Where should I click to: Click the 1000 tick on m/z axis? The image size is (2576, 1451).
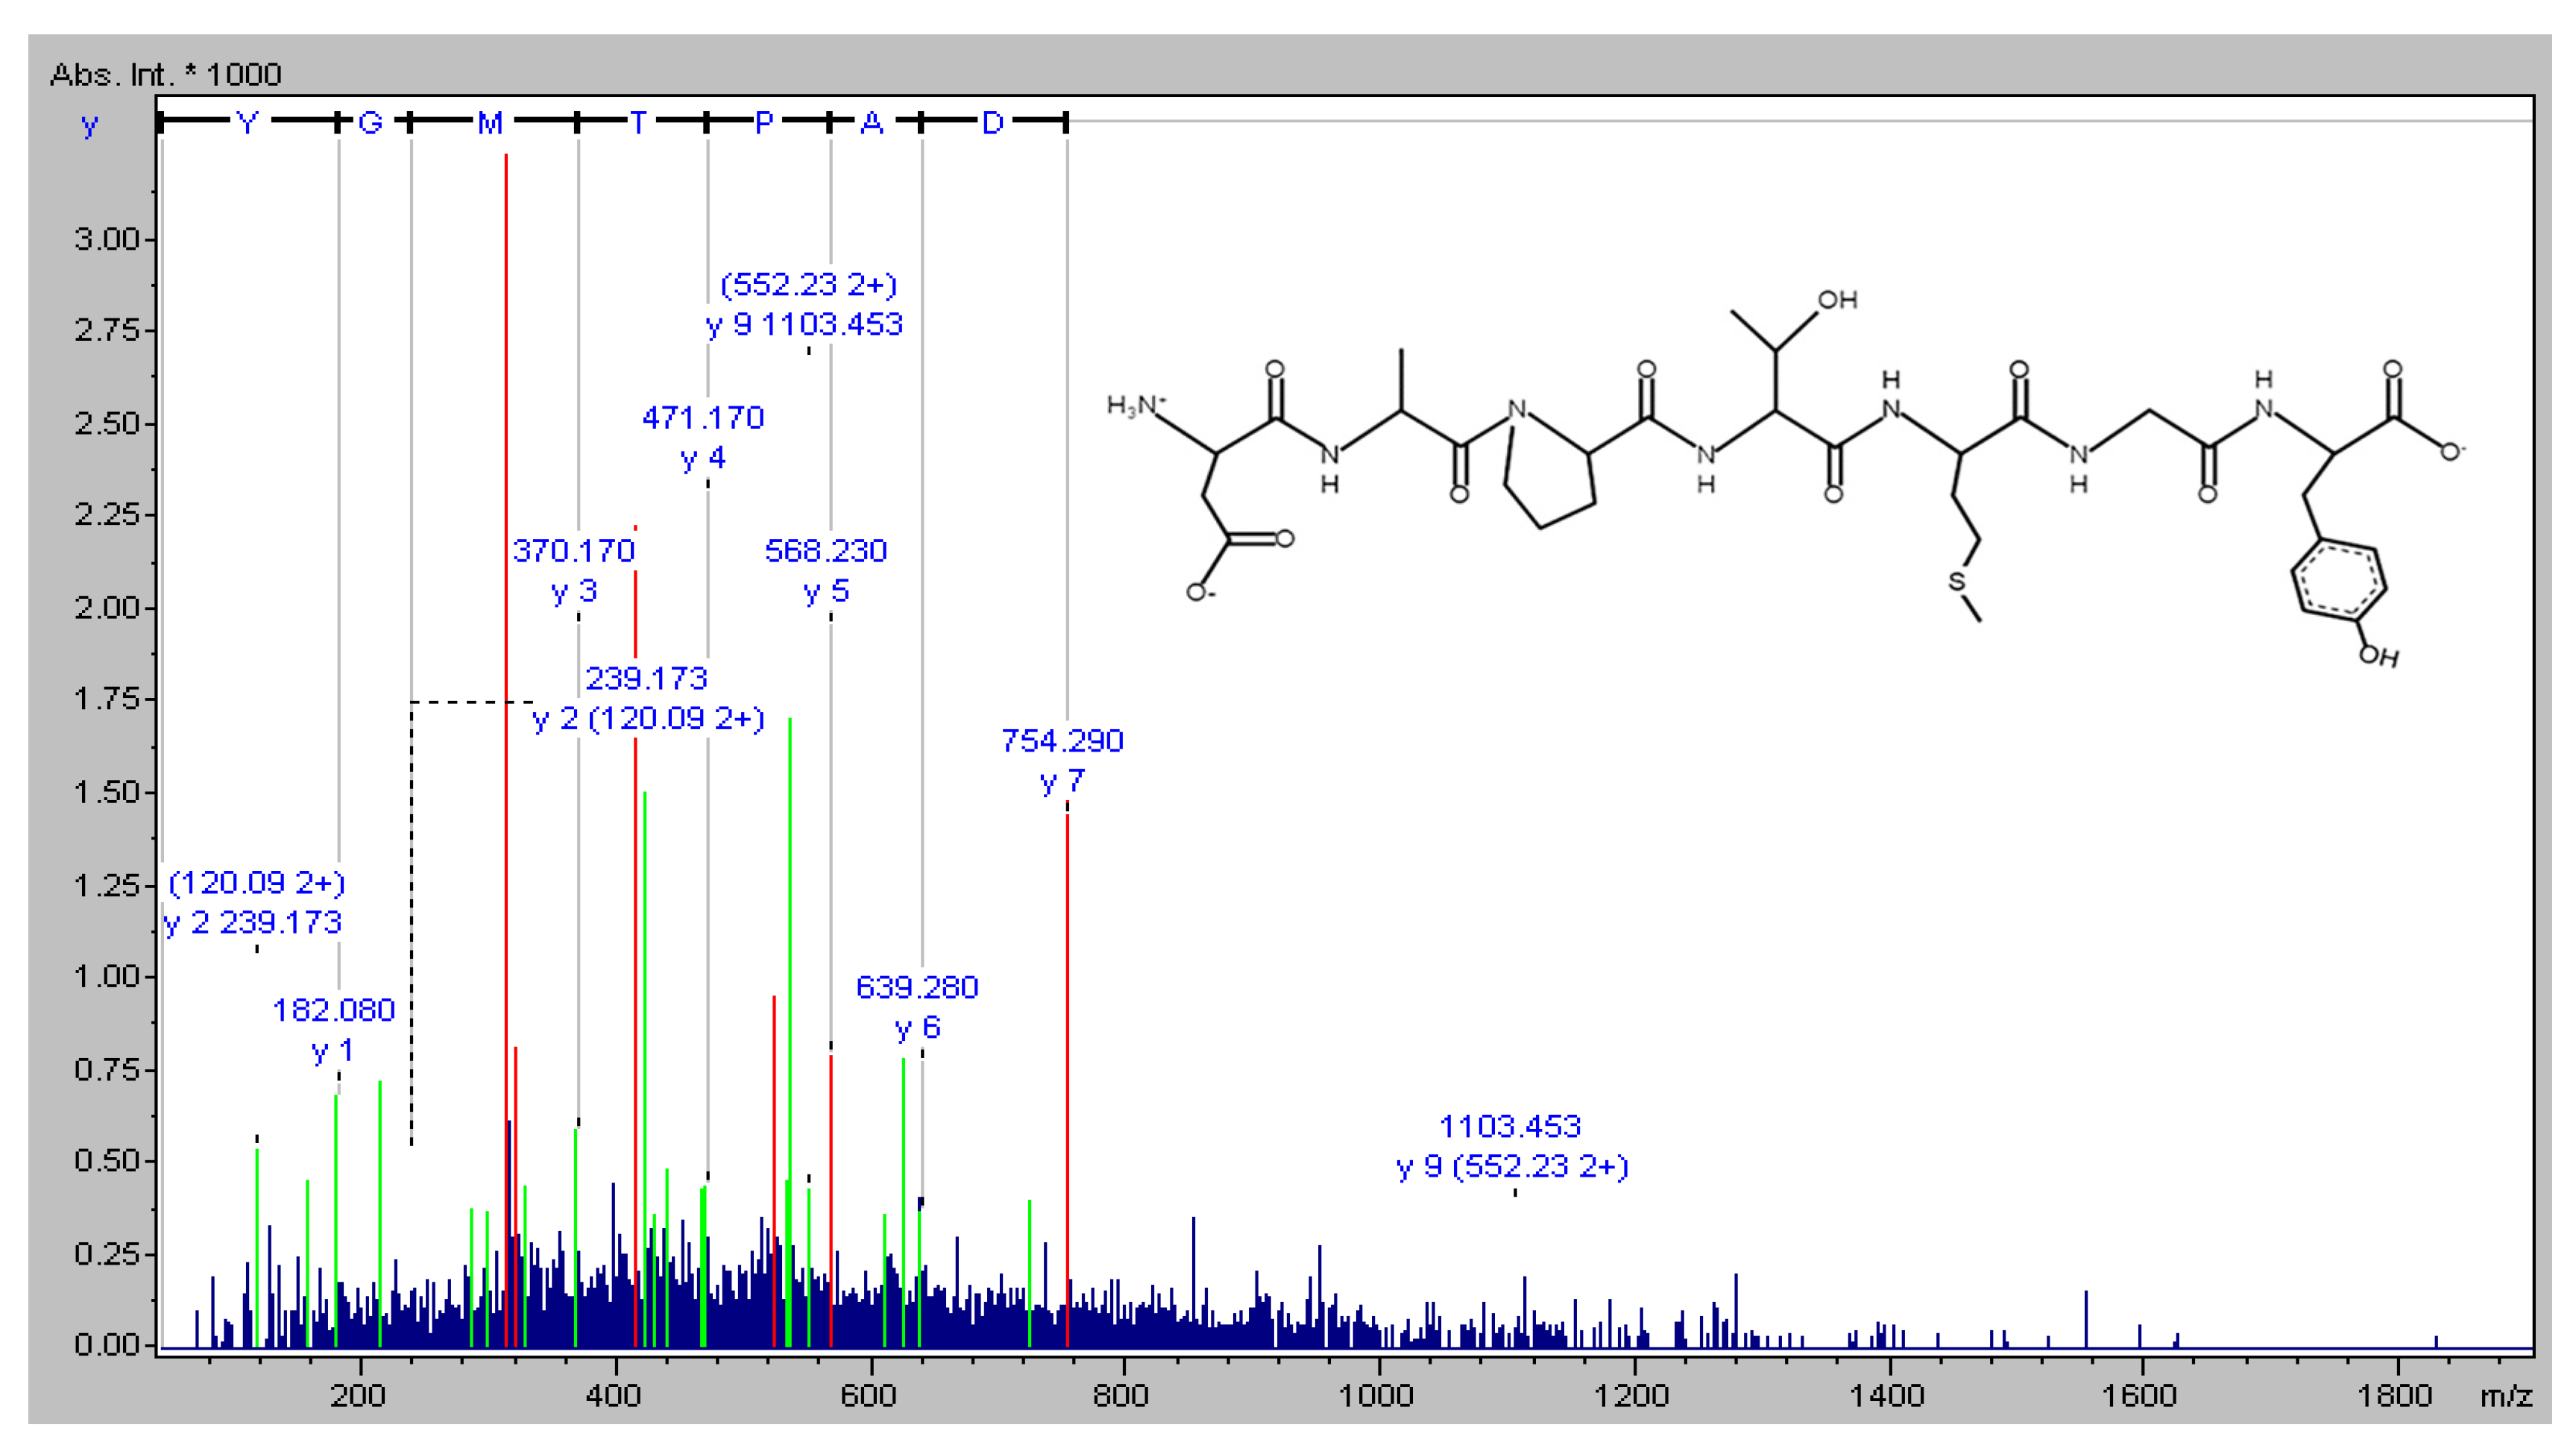1376,1395
